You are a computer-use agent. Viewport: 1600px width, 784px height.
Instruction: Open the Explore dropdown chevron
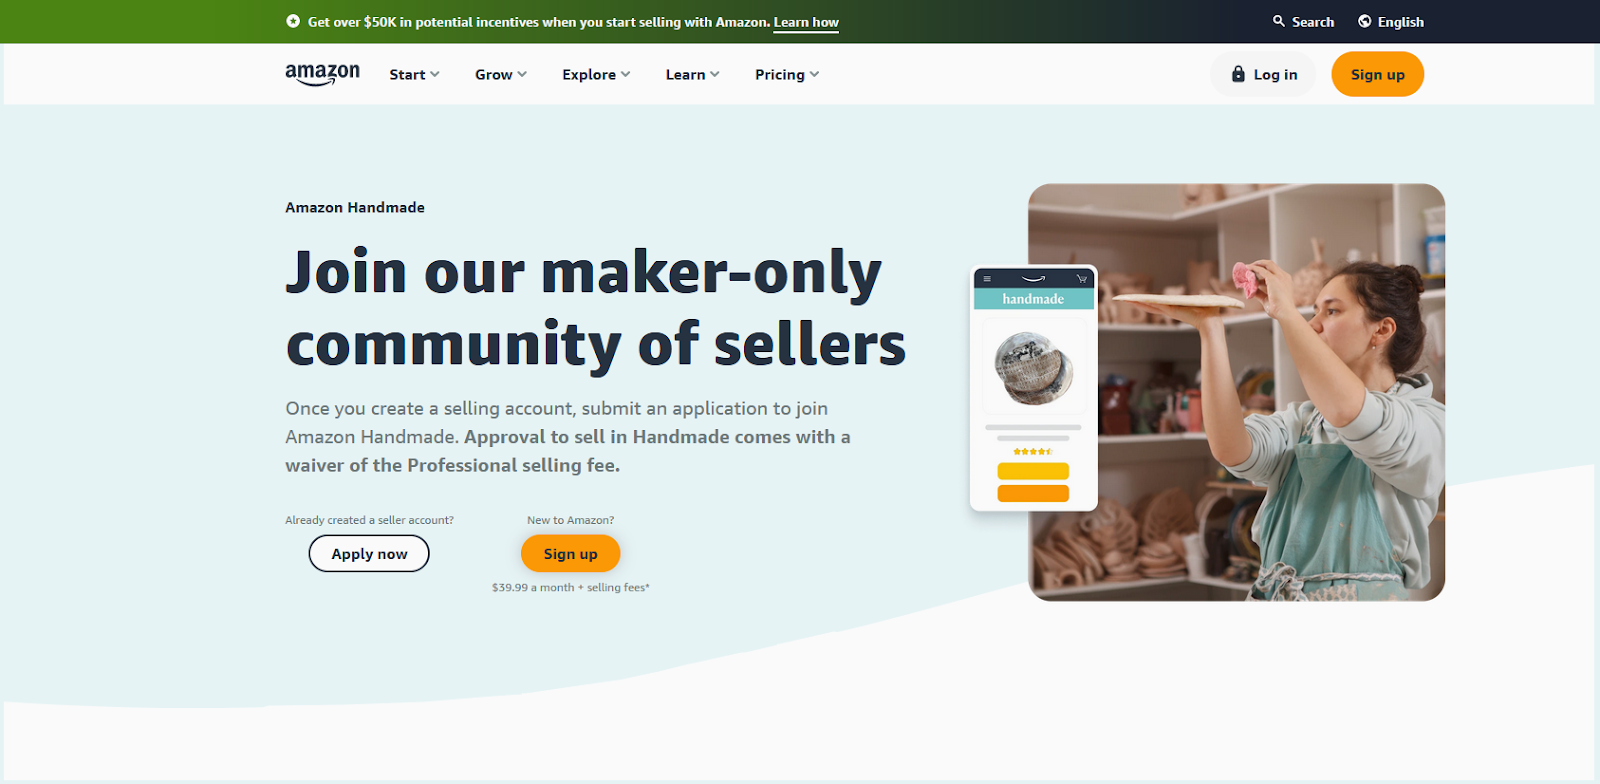tap(626, 74)
